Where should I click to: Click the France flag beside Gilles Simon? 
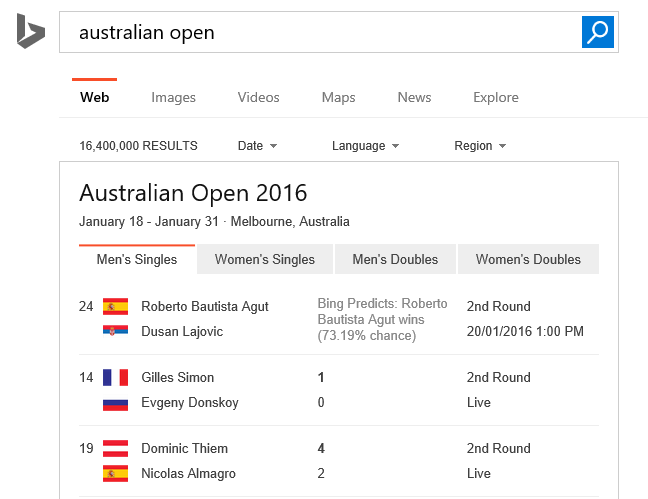(x=115, y=377)
